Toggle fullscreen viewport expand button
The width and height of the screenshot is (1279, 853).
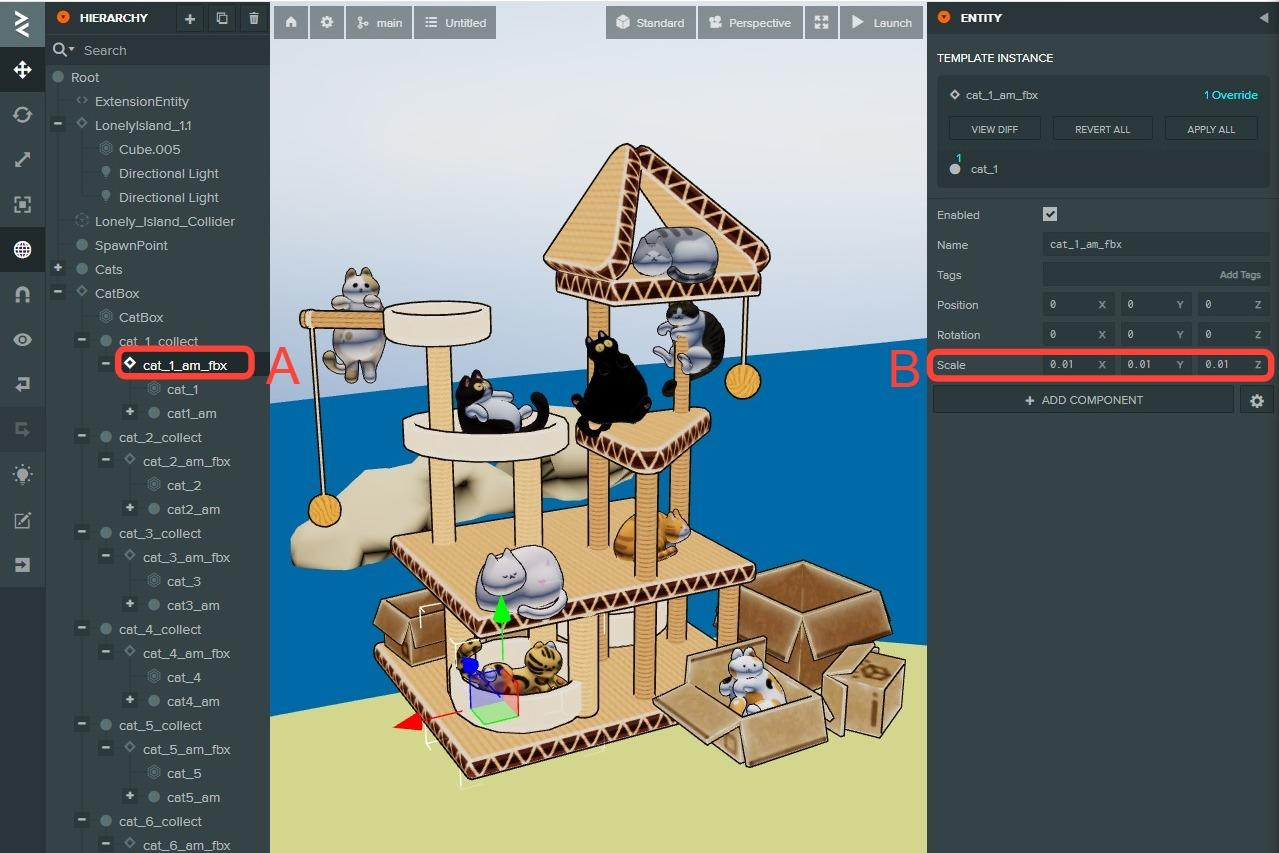[821, 22]
